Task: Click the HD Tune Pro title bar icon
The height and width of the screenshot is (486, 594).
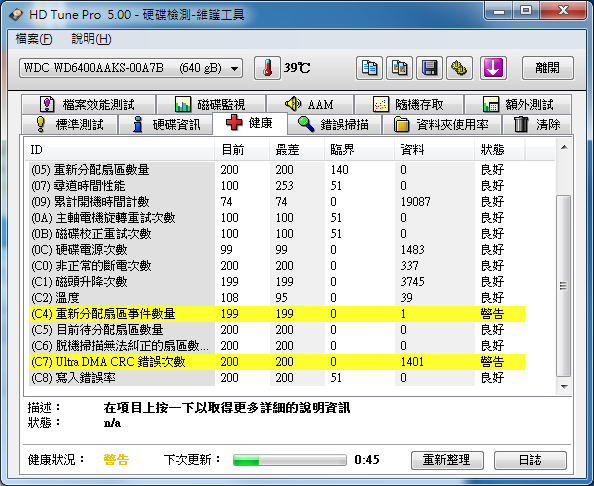Action: pos(16,15)
